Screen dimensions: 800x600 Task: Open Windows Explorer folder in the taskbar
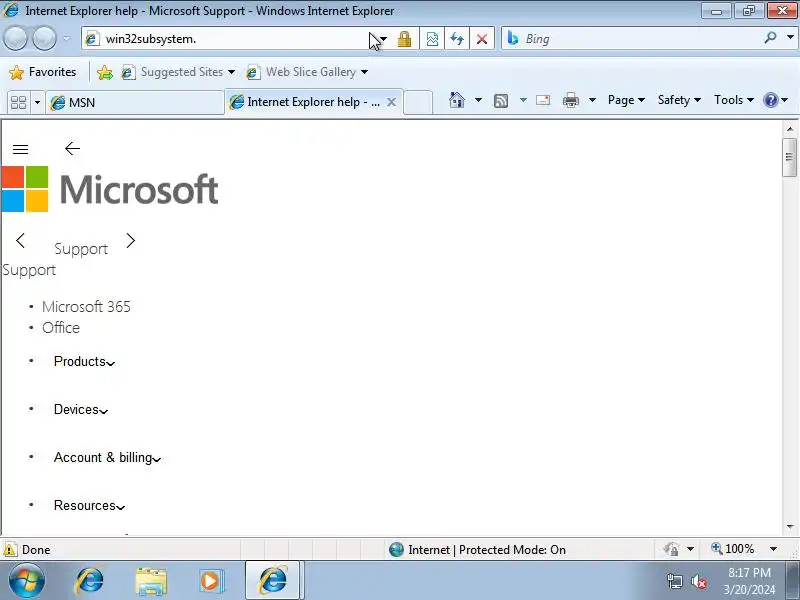pos(151,581)
